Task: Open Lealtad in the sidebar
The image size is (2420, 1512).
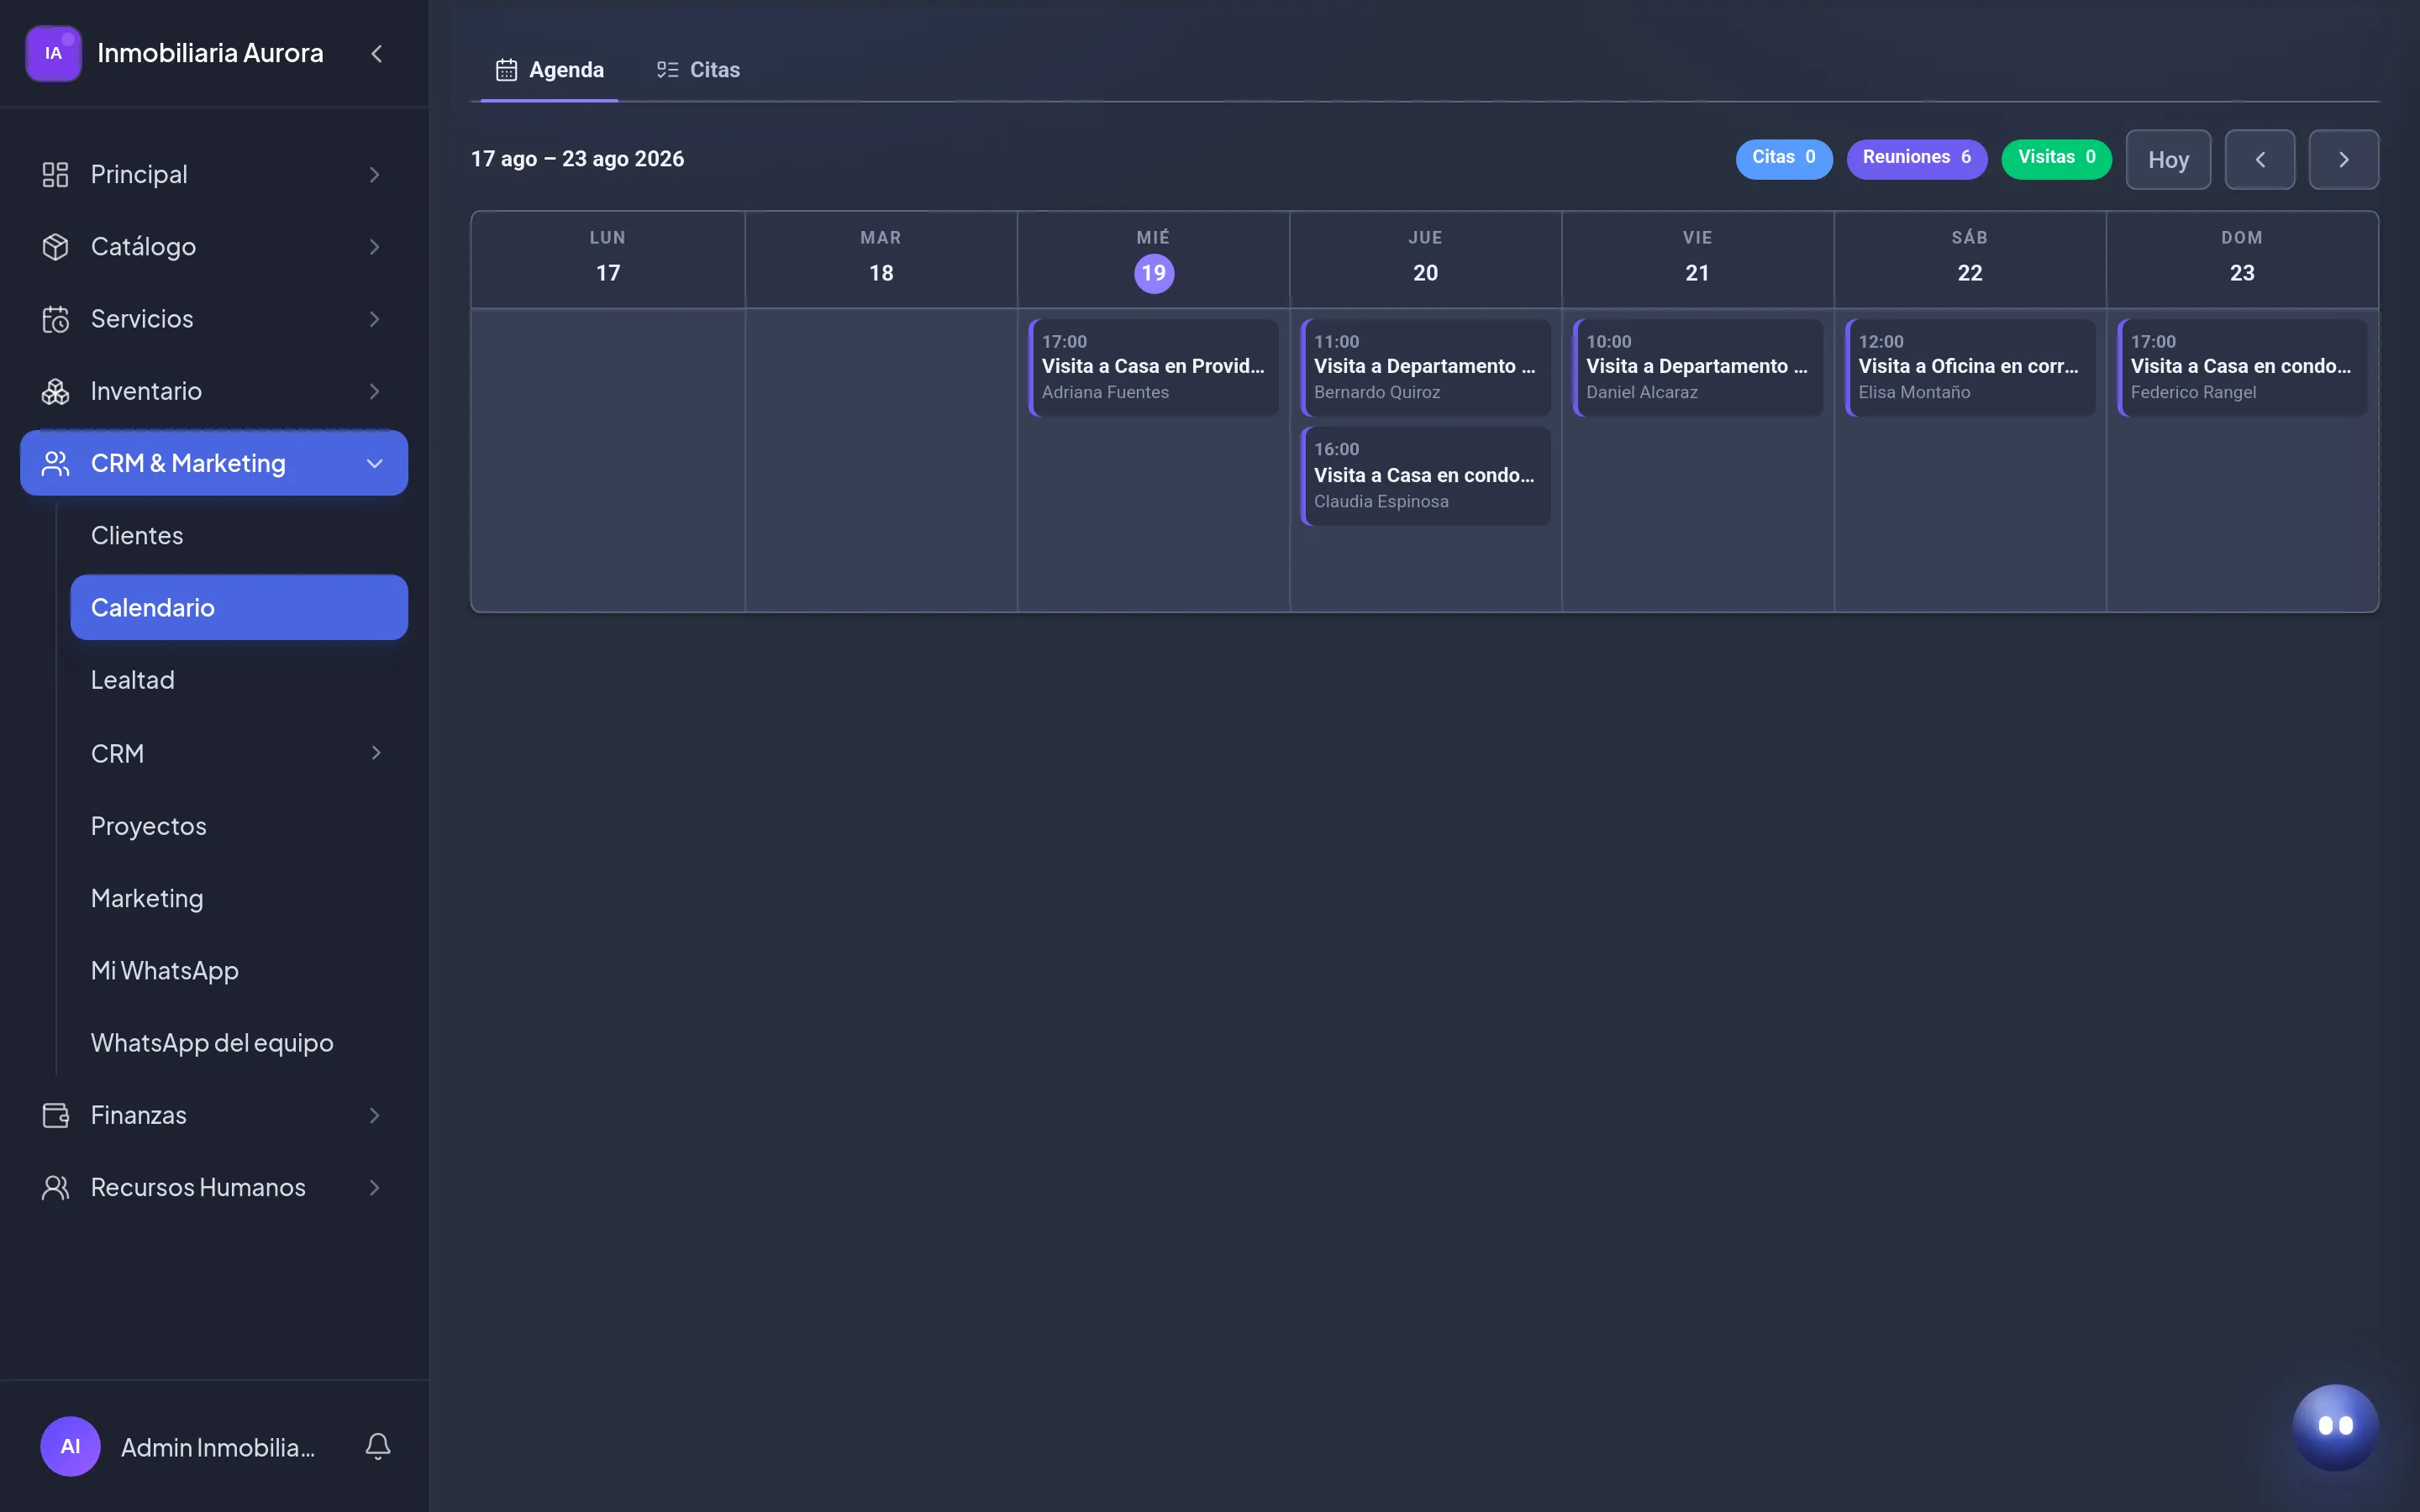Action: pyautogui.click(x=239, y=680)
